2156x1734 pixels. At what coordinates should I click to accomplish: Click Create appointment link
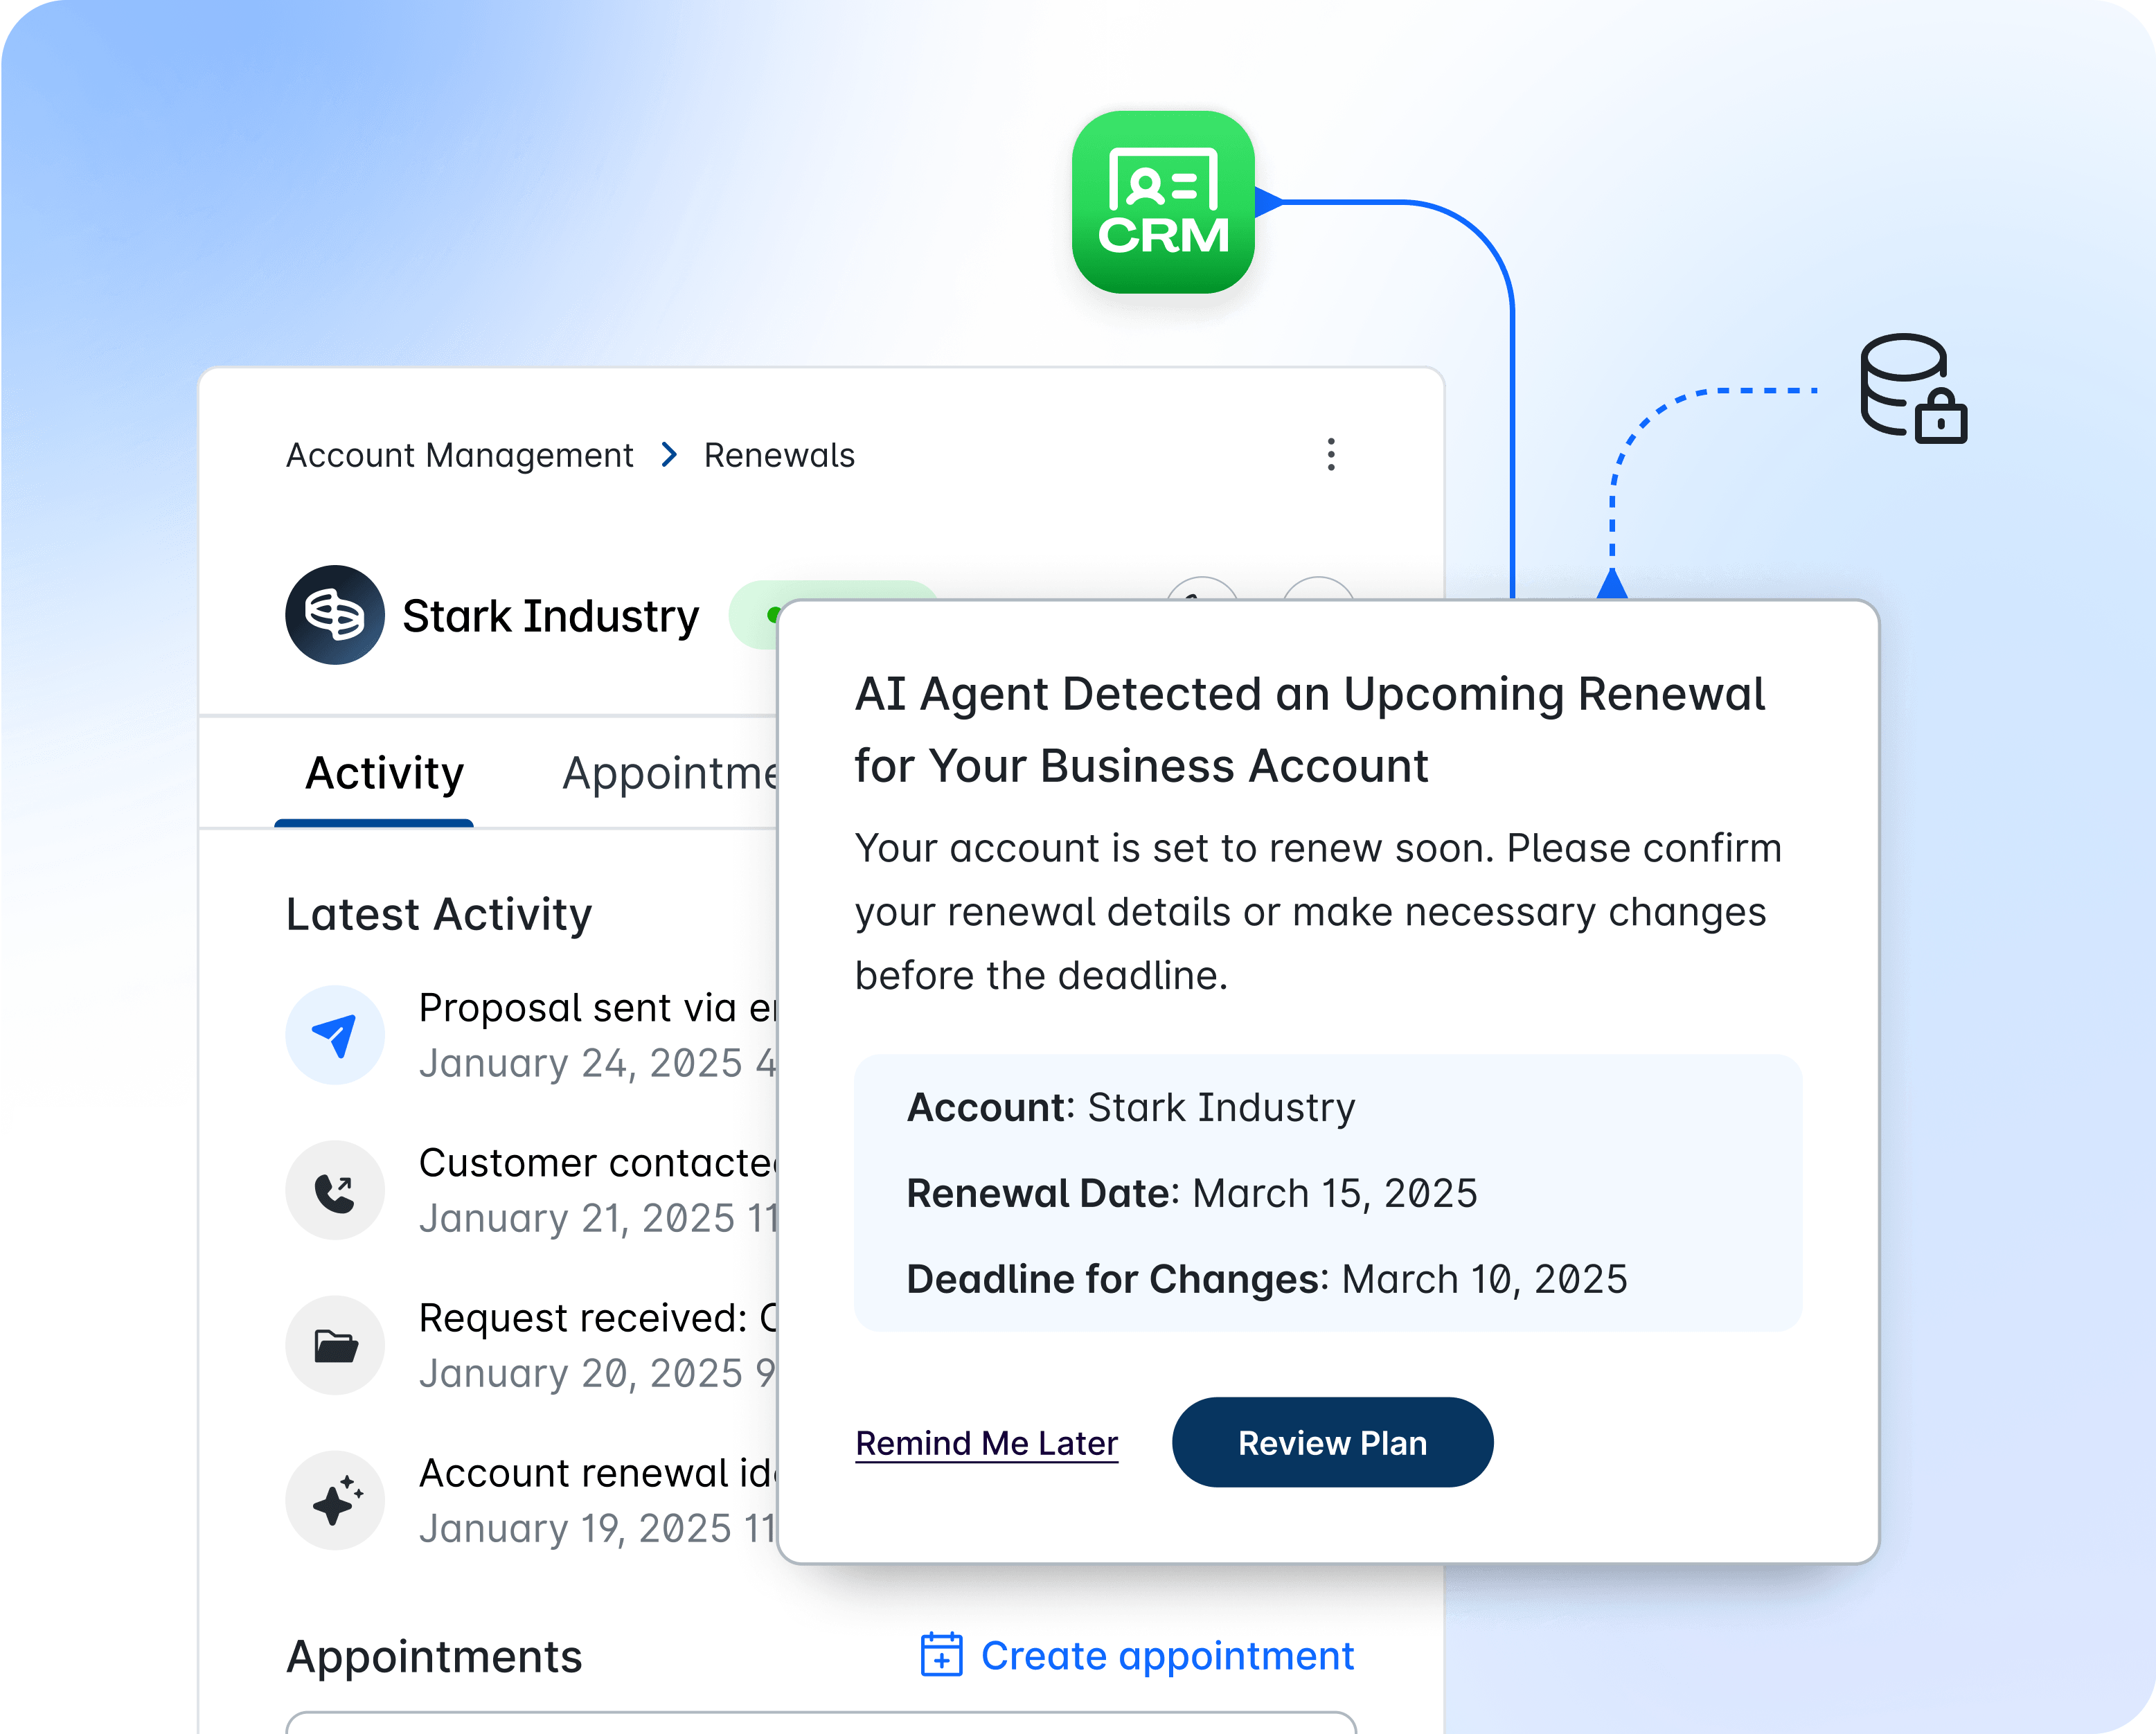[1167, 1656]
